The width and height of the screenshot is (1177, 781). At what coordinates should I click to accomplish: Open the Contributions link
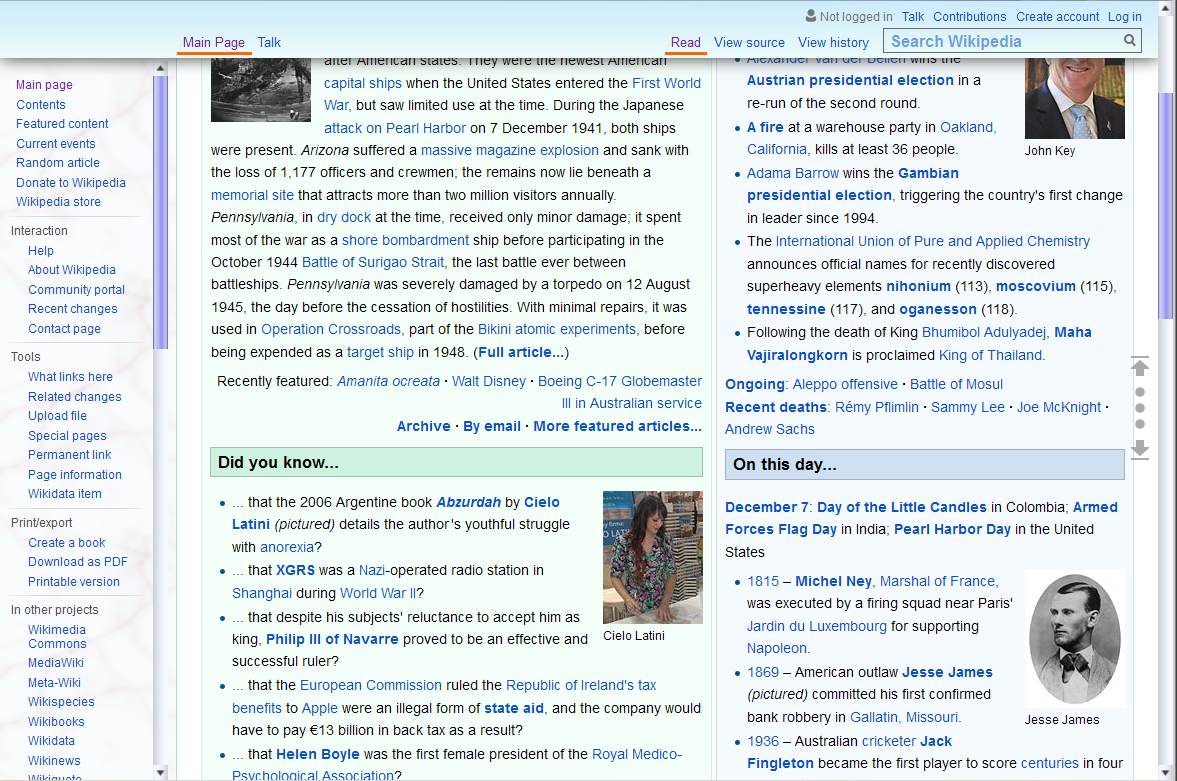coord(969,17)
